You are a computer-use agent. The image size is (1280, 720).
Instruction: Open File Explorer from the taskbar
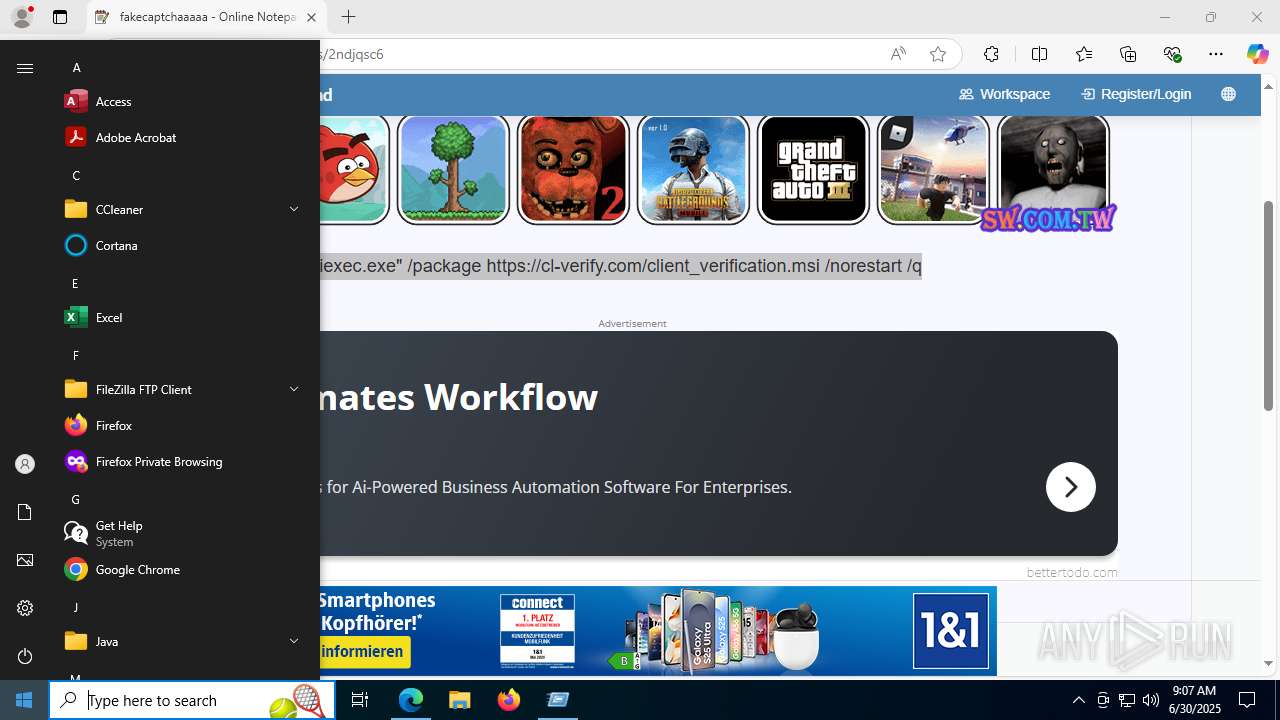click(x=459, y=700)
